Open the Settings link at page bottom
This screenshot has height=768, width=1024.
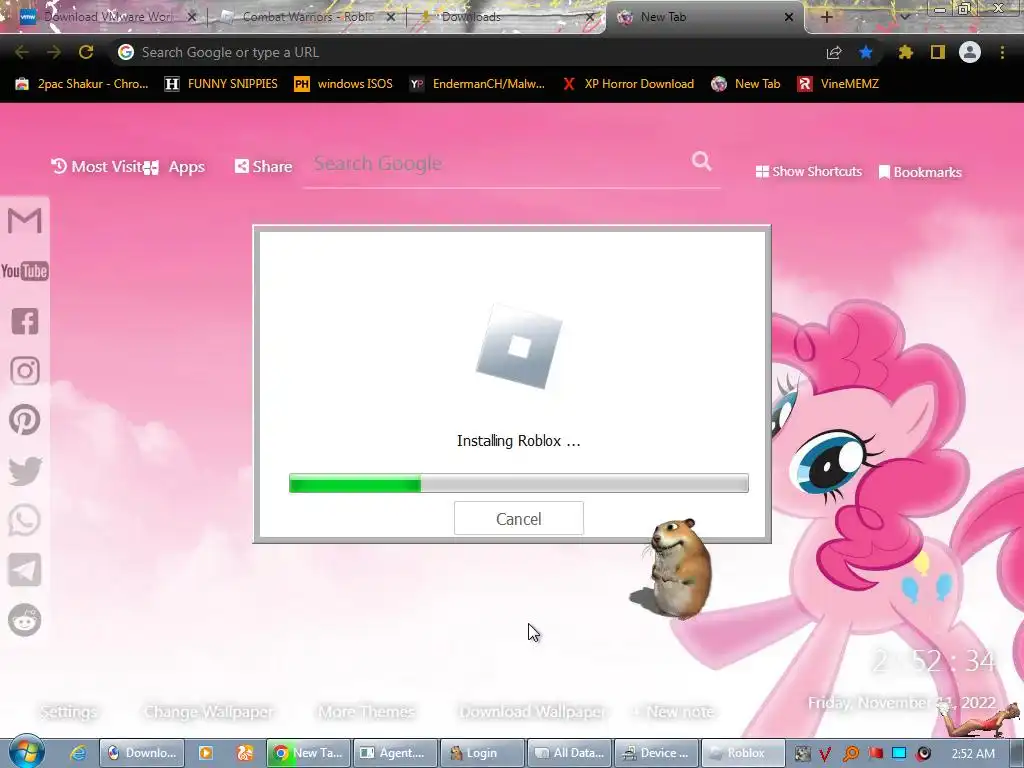coord(69,712)
